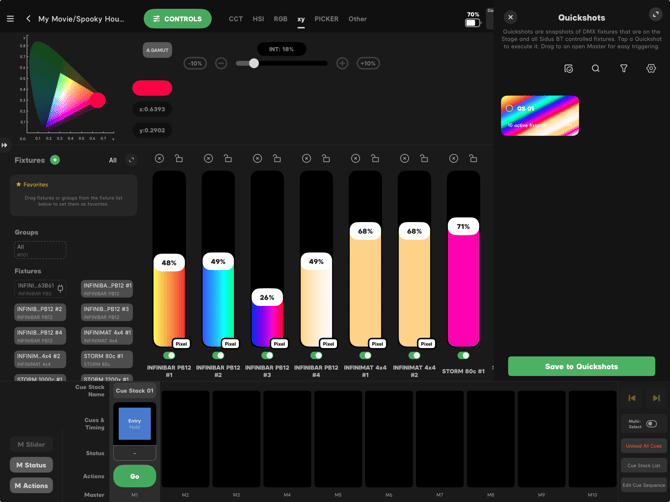Edit the x:0.6393 coordinate field
Image resolution: width=670 pixels, height=502 pixels.
(x=152, y=109)
